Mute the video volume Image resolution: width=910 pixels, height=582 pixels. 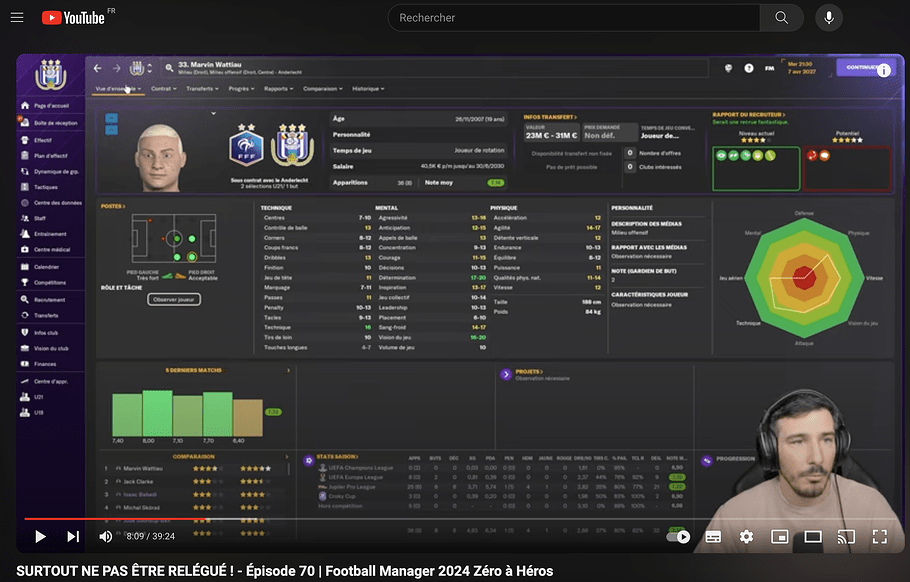[106, 536]
